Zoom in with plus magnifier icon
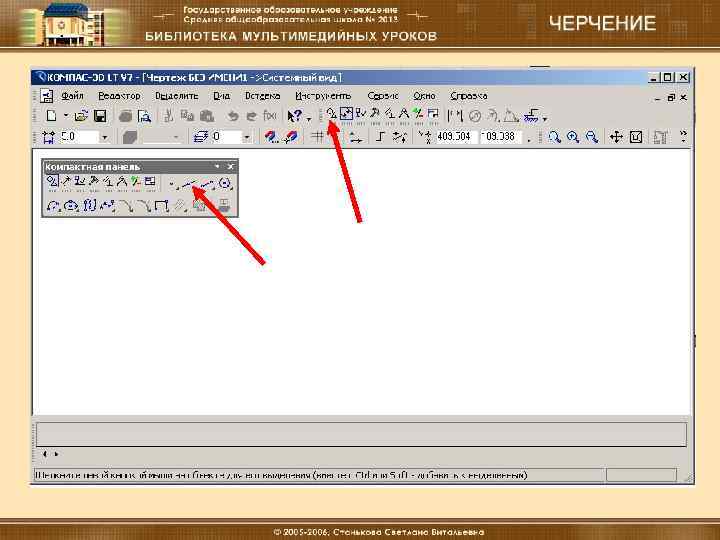The image size is (720, 540). 573,137
